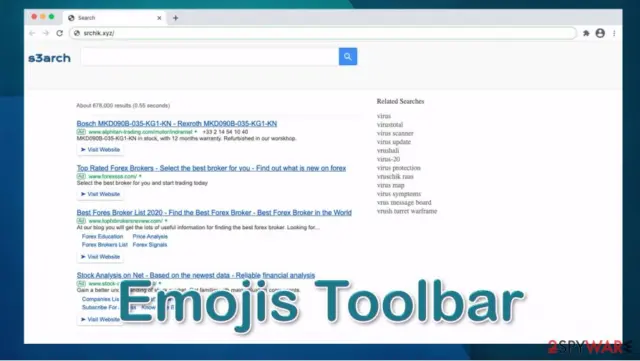Open the profile account icon
This screenshot has height=361, width=640.
click(x=600, y=33)
